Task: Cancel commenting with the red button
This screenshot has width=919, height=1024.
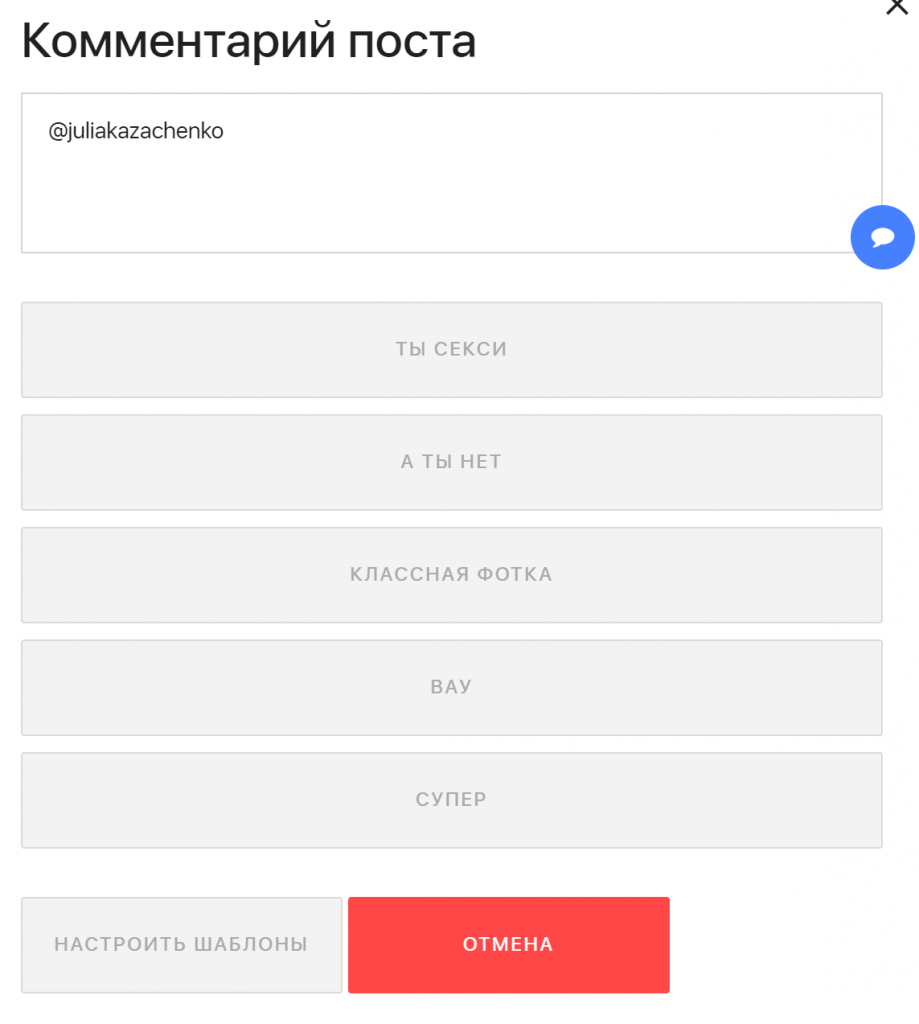Action: click(x=509, y=945)
